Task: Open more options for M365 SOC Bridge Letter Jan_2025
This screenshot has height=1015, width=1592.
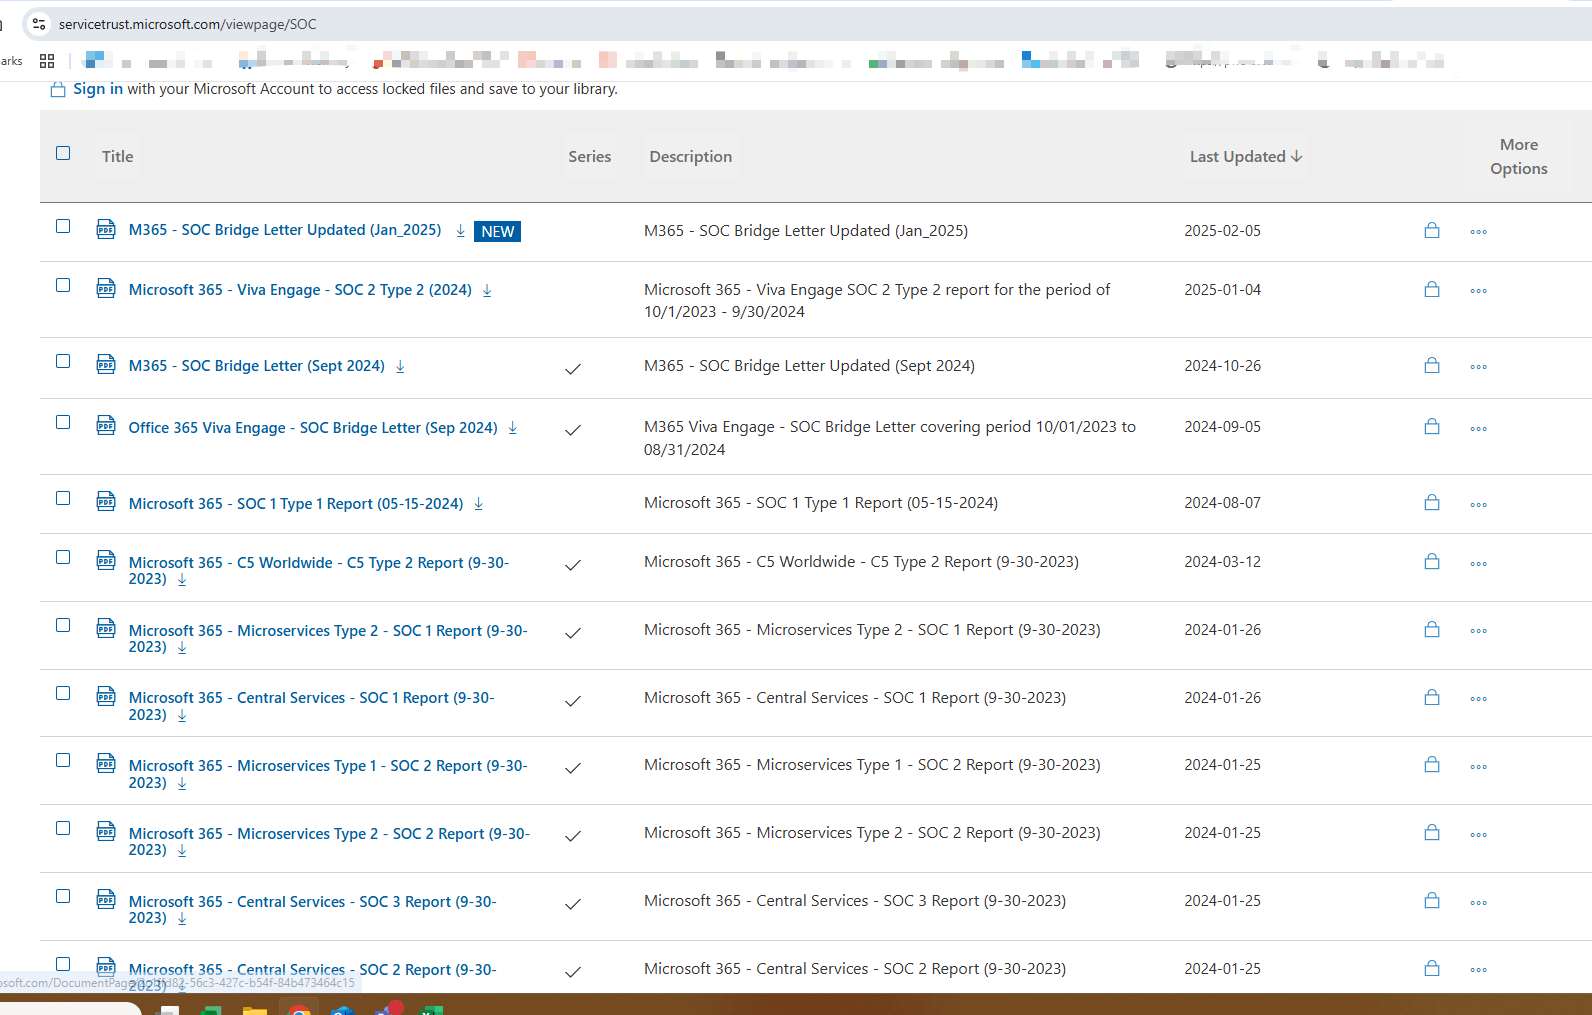Action: 1478,232
